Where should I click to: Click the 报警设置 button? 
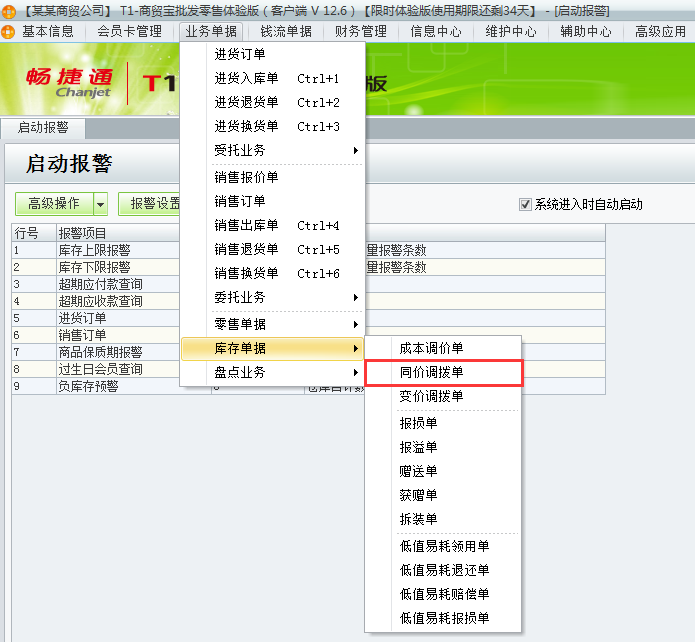(151, 204)
